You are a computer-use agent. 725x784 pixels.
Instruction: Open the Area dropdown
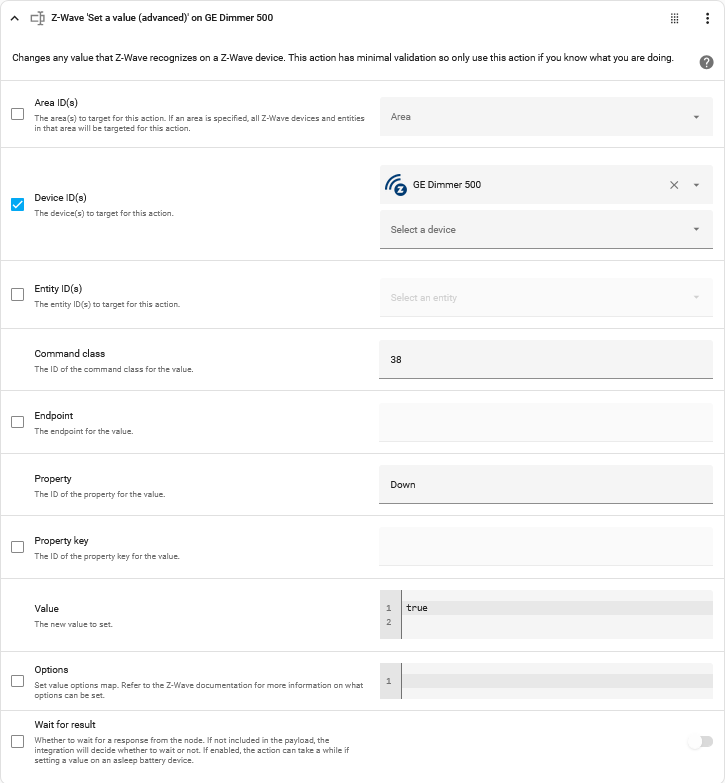[x=546, y=116]
